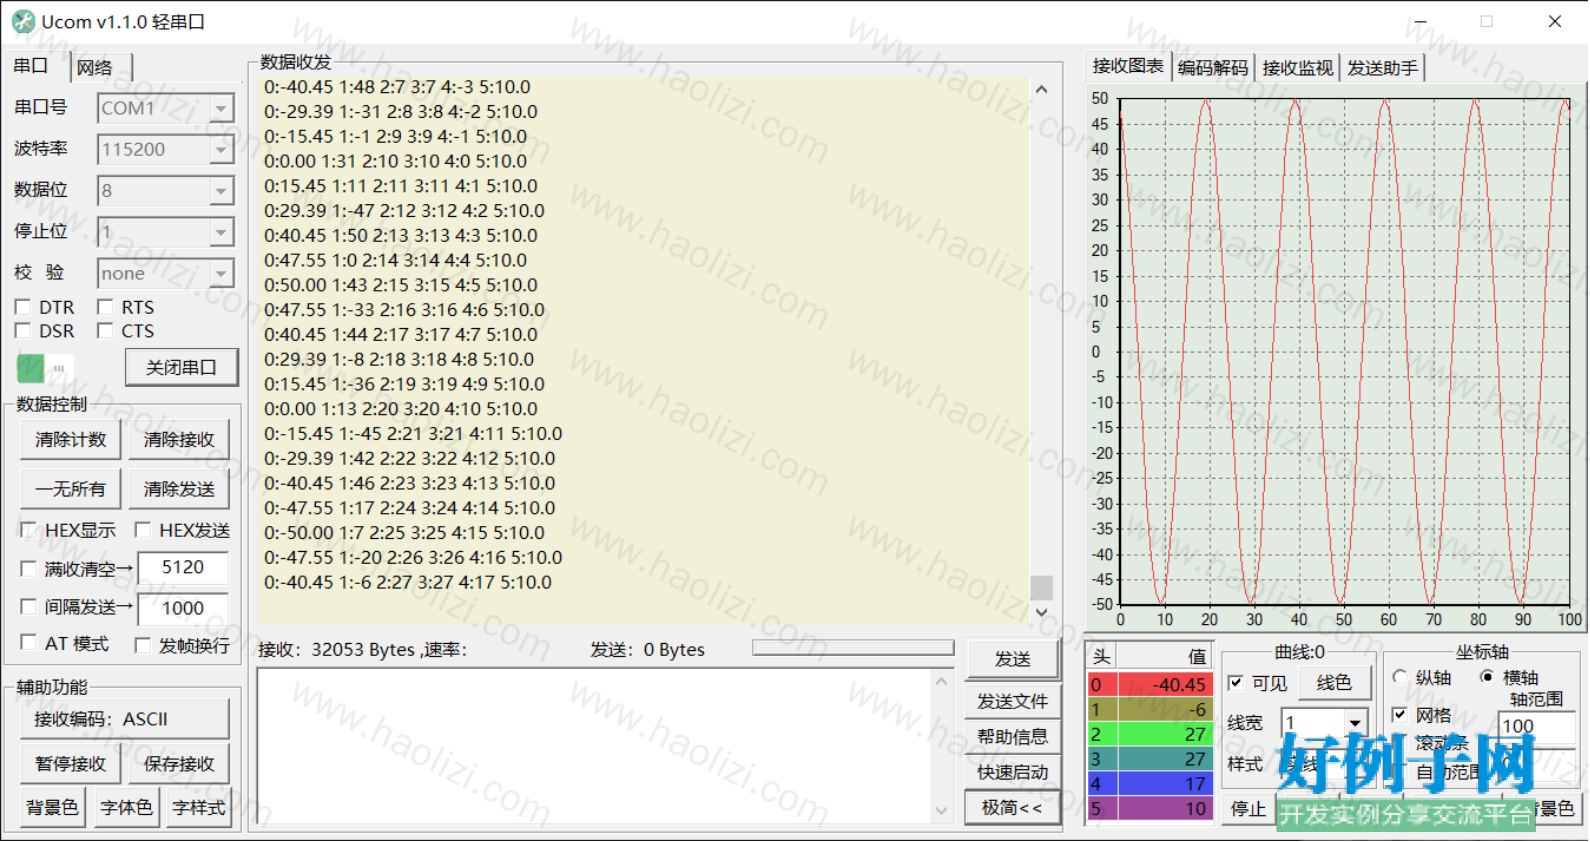Open the 波特率 115200 dropdown
1590x842 pixels.
(x=221, y=150)
